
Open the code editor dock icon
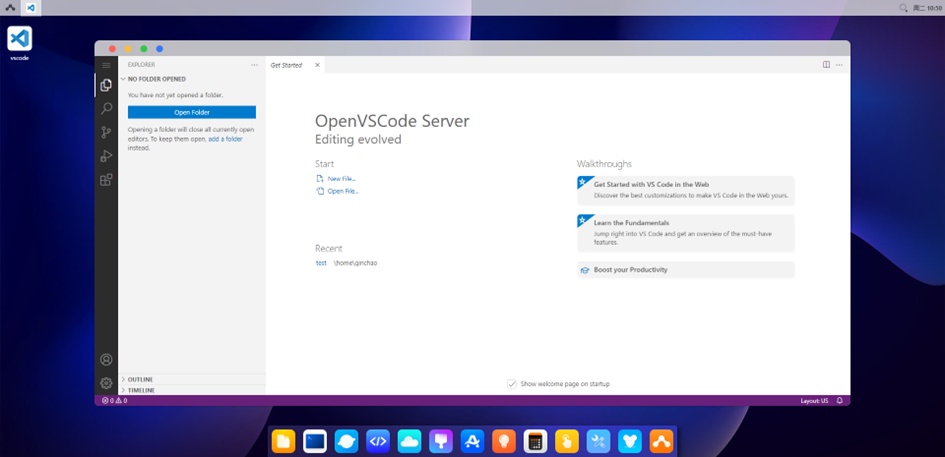tap(378, 441)
